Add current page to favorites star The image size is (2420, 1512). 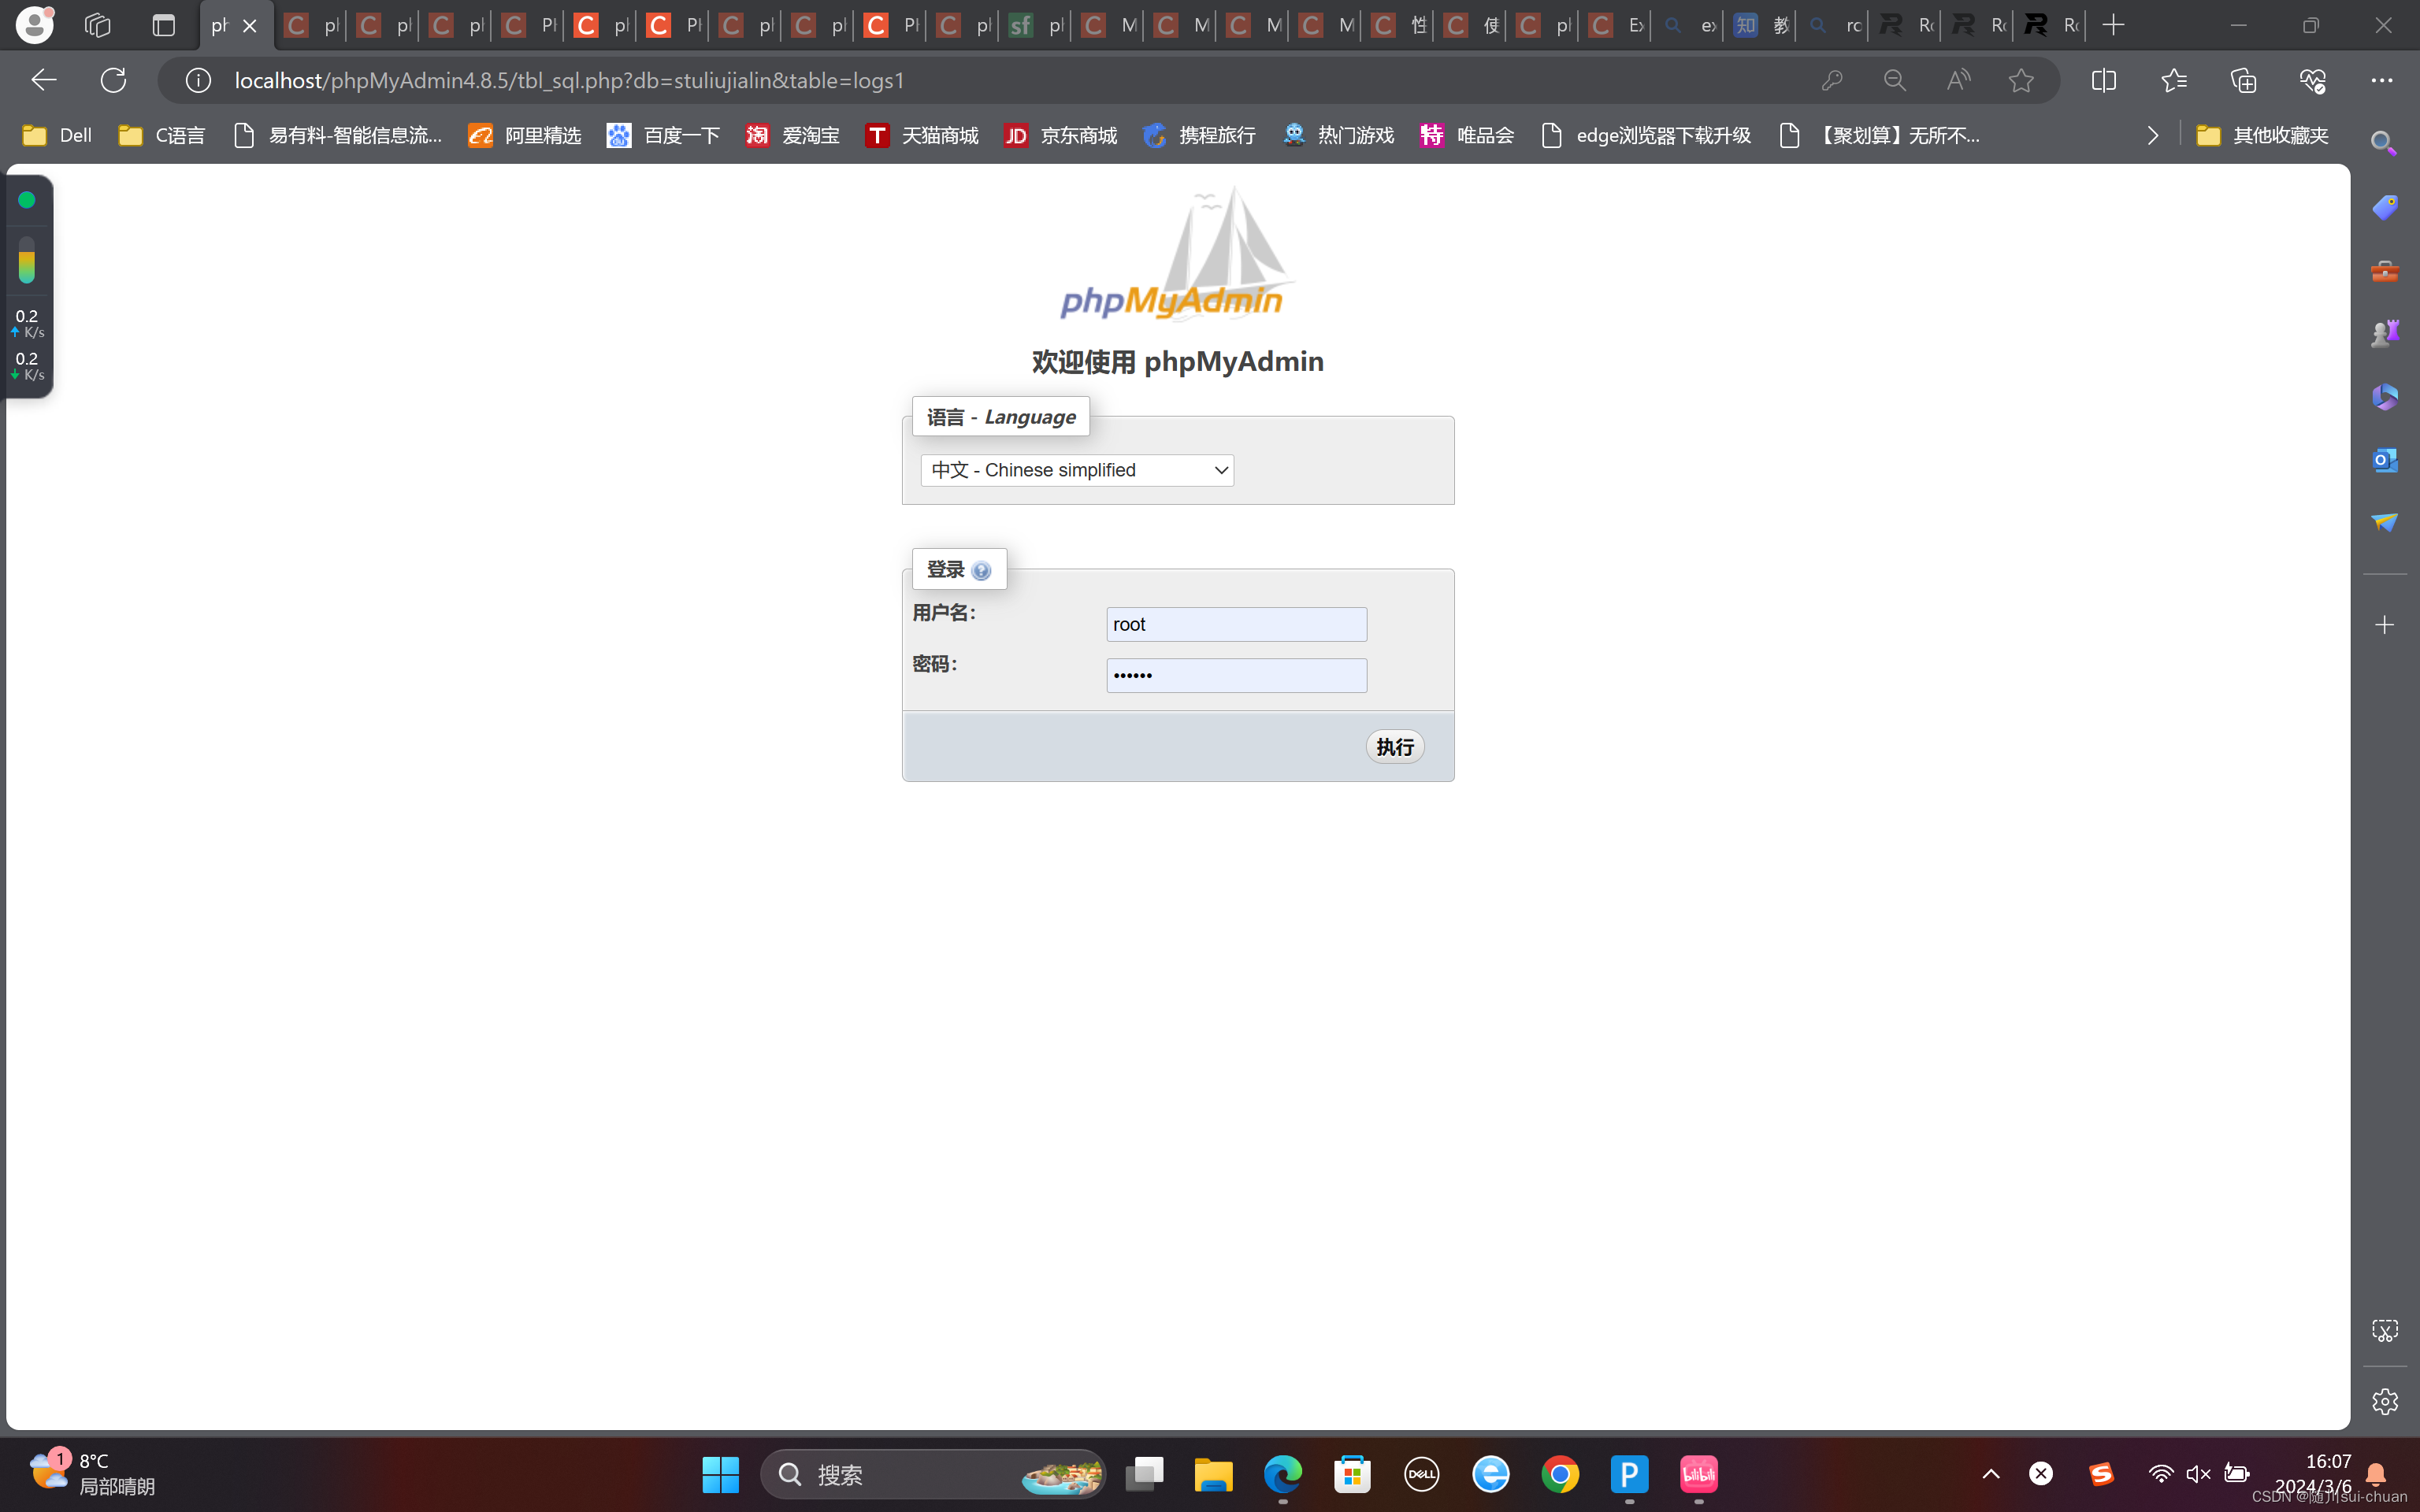point(2022,80)
